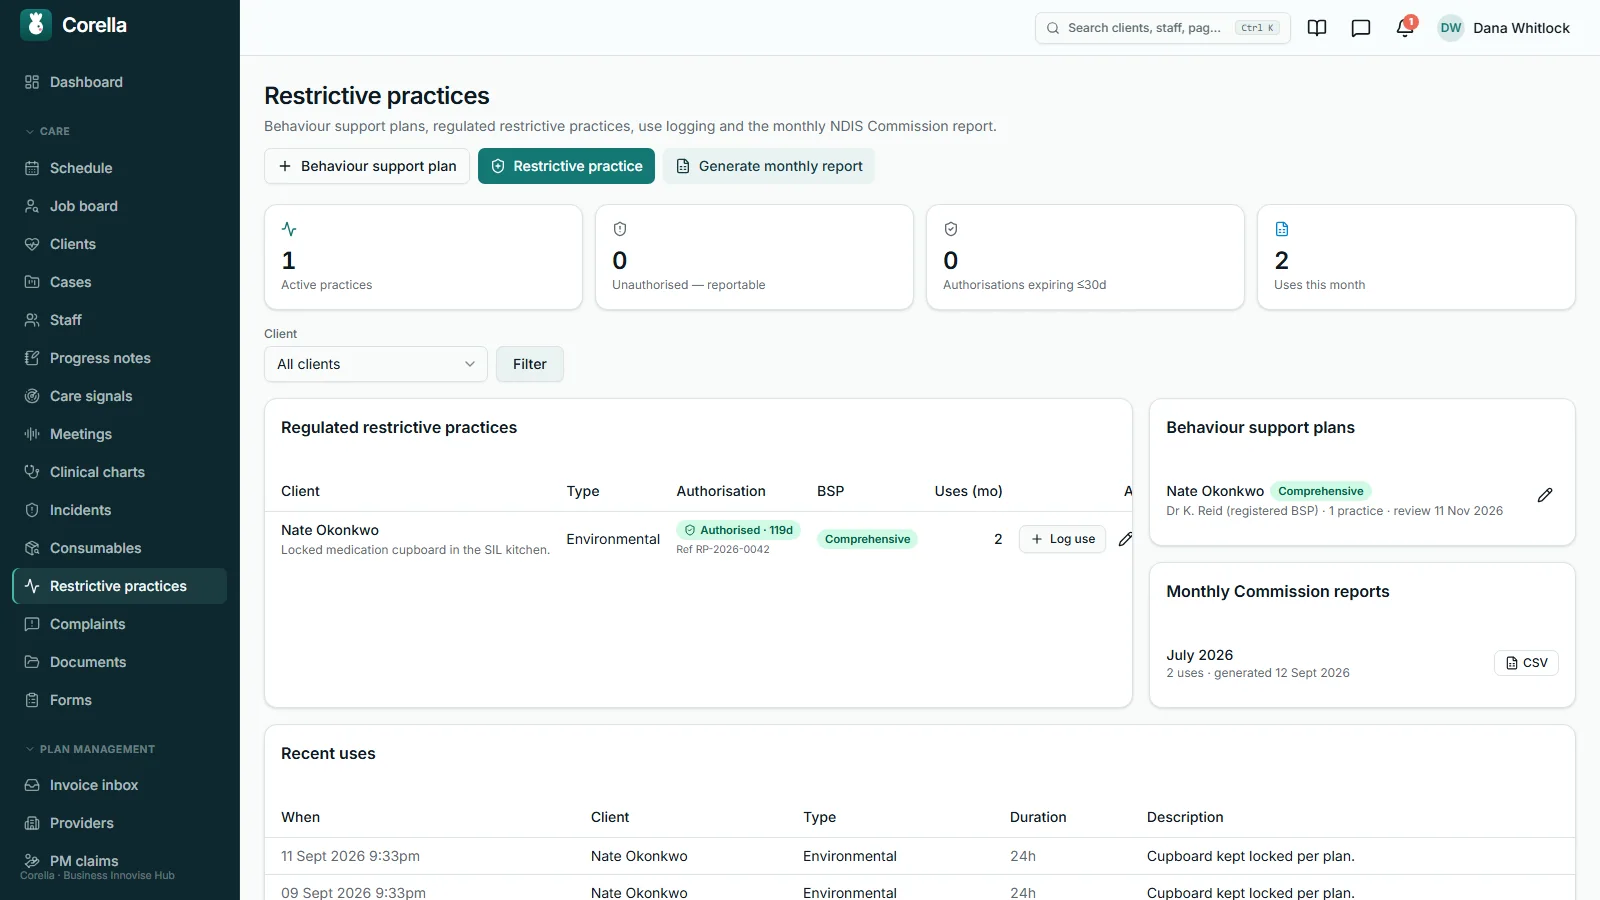1600x900 pixels.
Task: Open the messages chat icon
Action: (x=1361, y=28)
